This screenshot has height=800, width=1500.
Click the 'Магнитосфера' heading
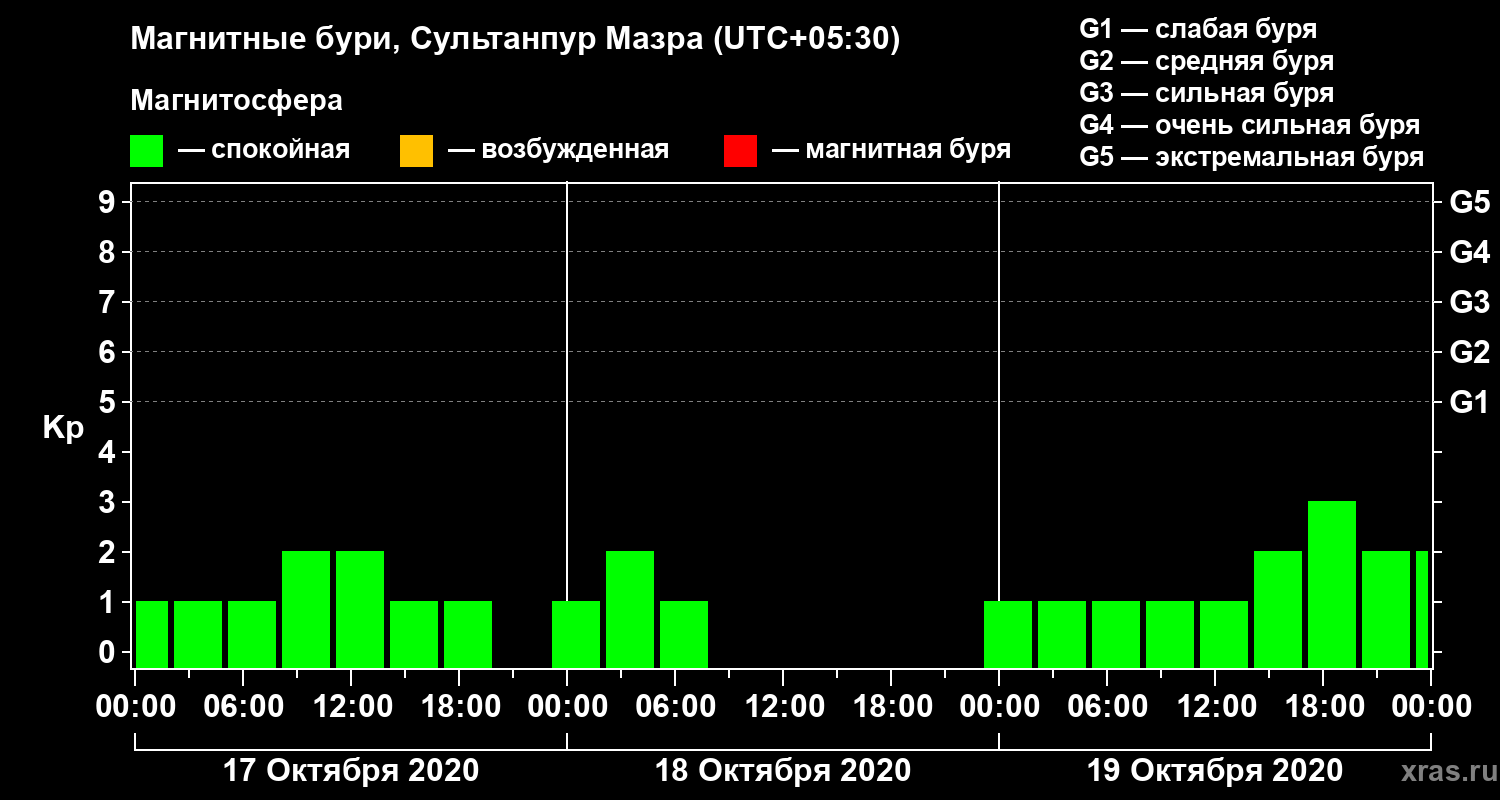coord(236,101)
